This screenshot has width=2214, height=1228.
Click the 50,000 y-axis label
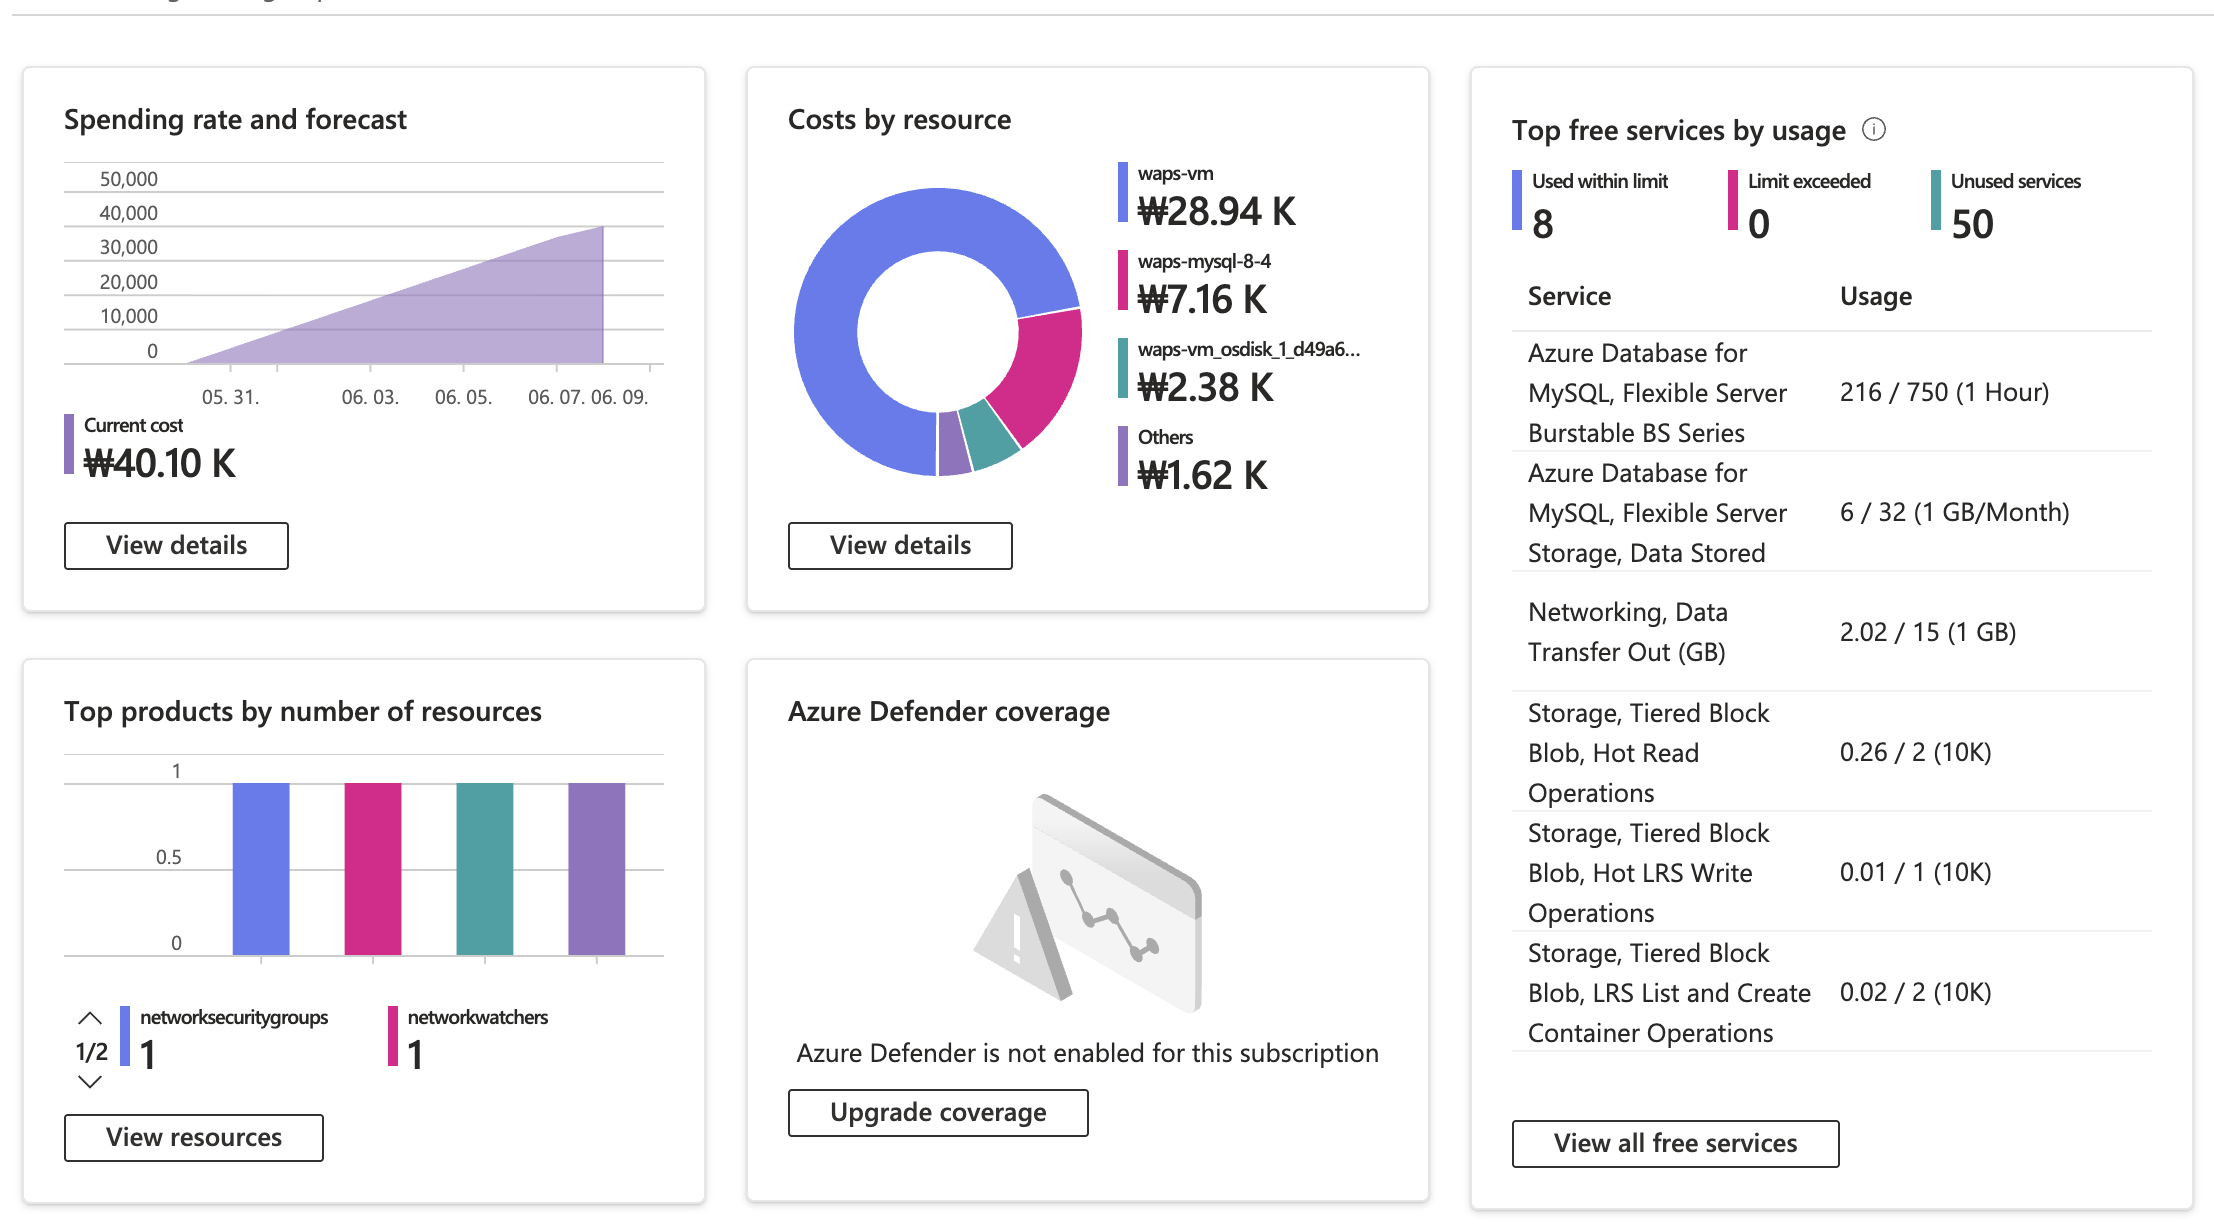pyautogui.click(x=129, y=179)
